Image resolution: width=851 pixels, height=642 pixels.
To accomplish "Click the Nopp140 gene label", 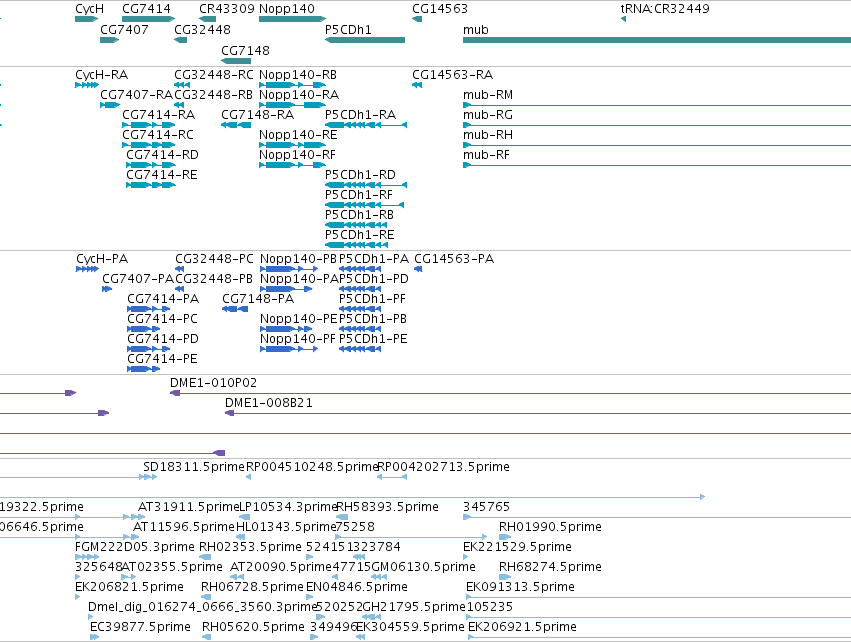I will (x=287, y=9).
